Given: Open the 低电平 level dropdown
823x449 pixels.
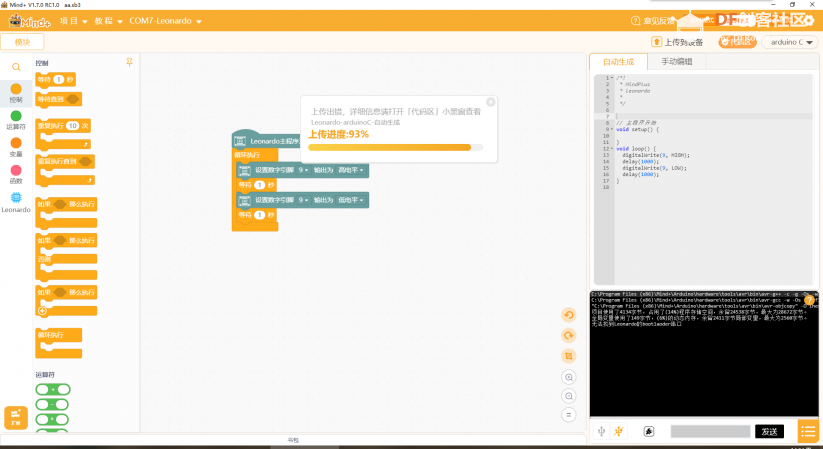Looking at the screenshot, I should [351, 200].
